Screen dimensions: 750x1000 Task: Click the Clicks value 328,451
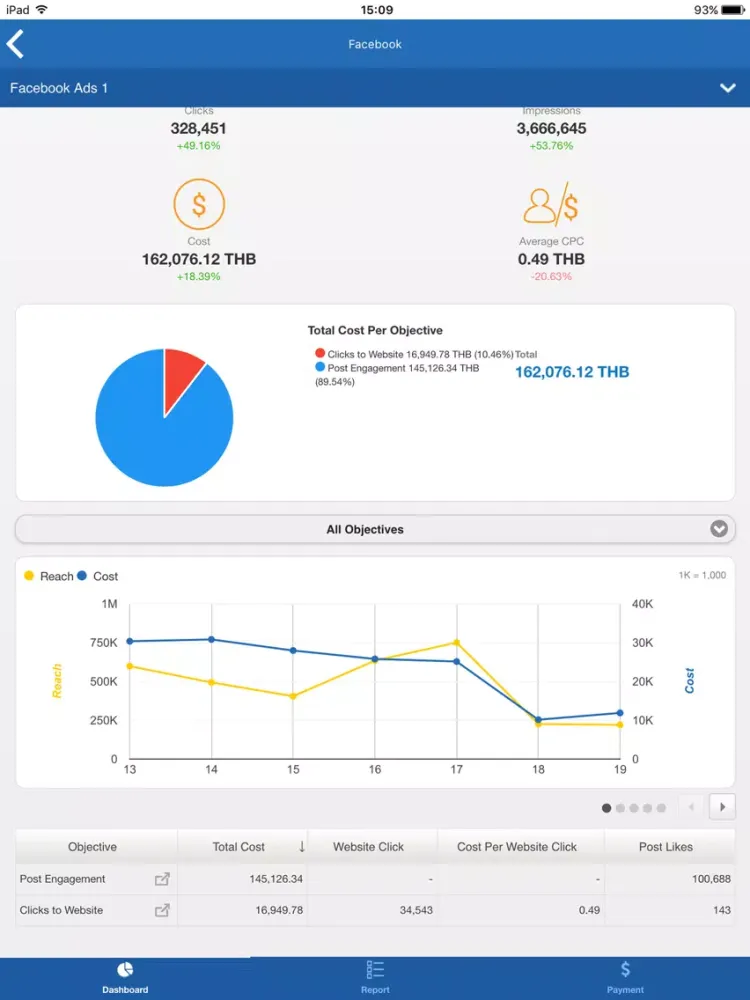pos(198,128)
